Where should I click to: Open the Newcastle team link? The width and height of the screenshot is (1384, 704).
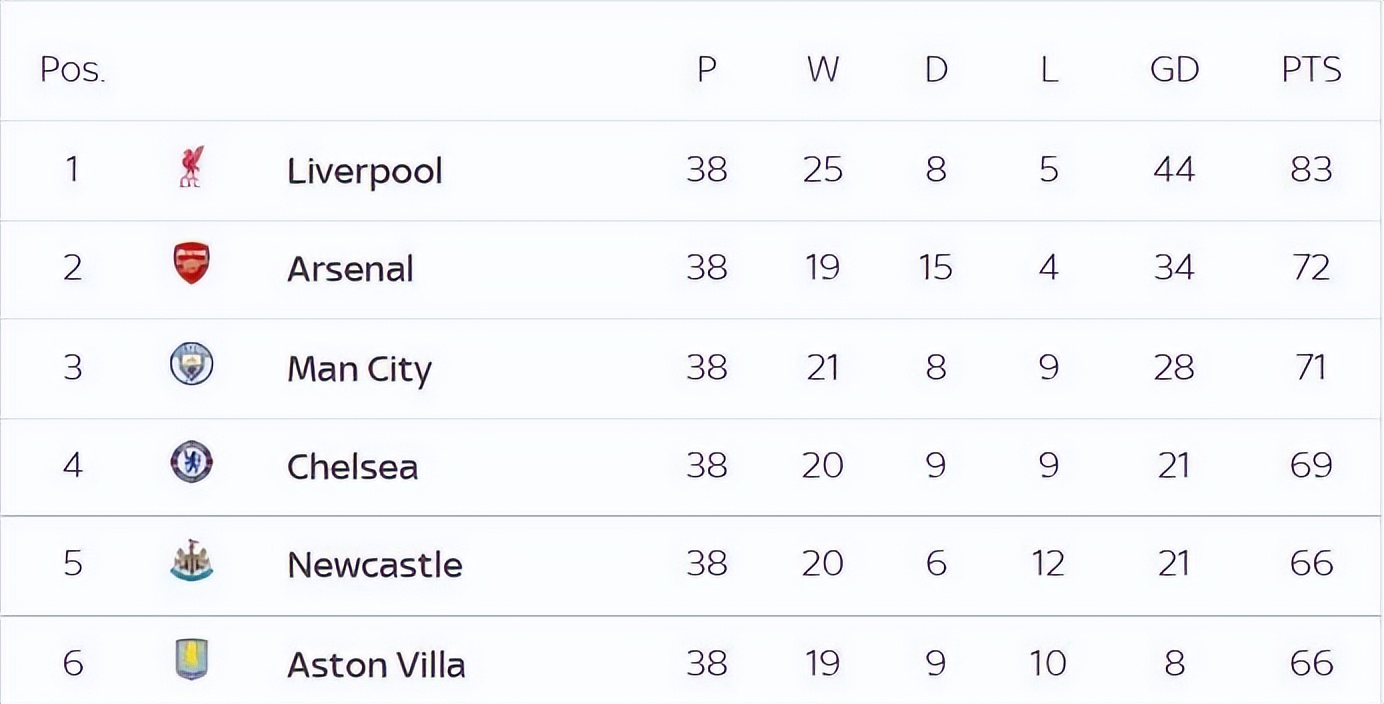tap(374, 565)
